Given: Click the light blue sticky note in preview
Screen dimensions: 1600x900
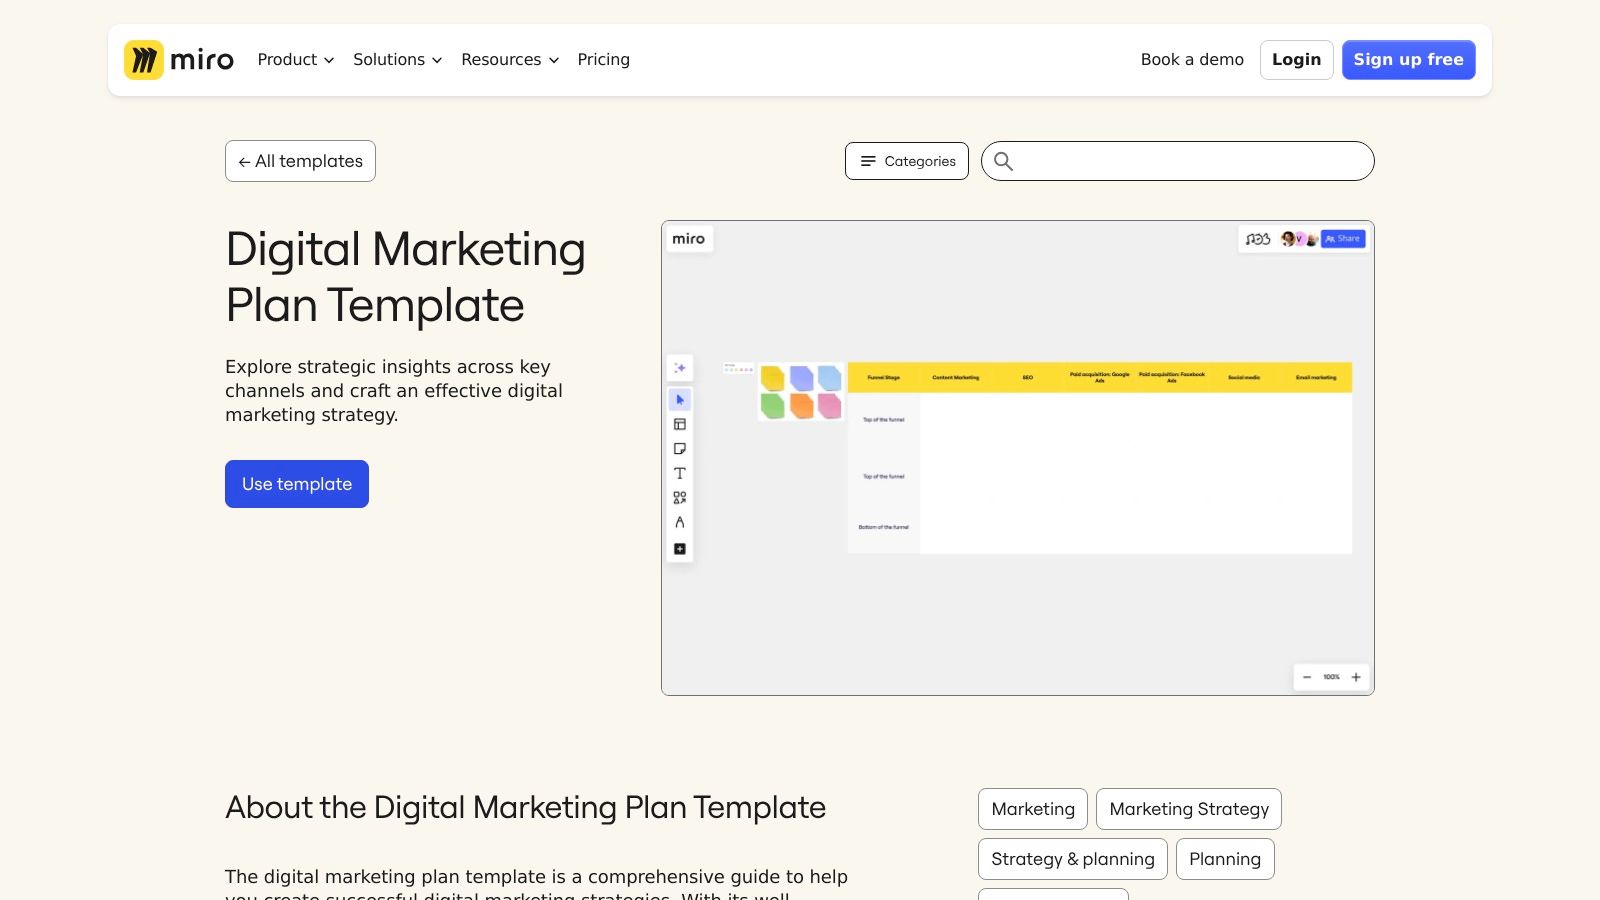Looking at the screenshot, I should (830, 378).
